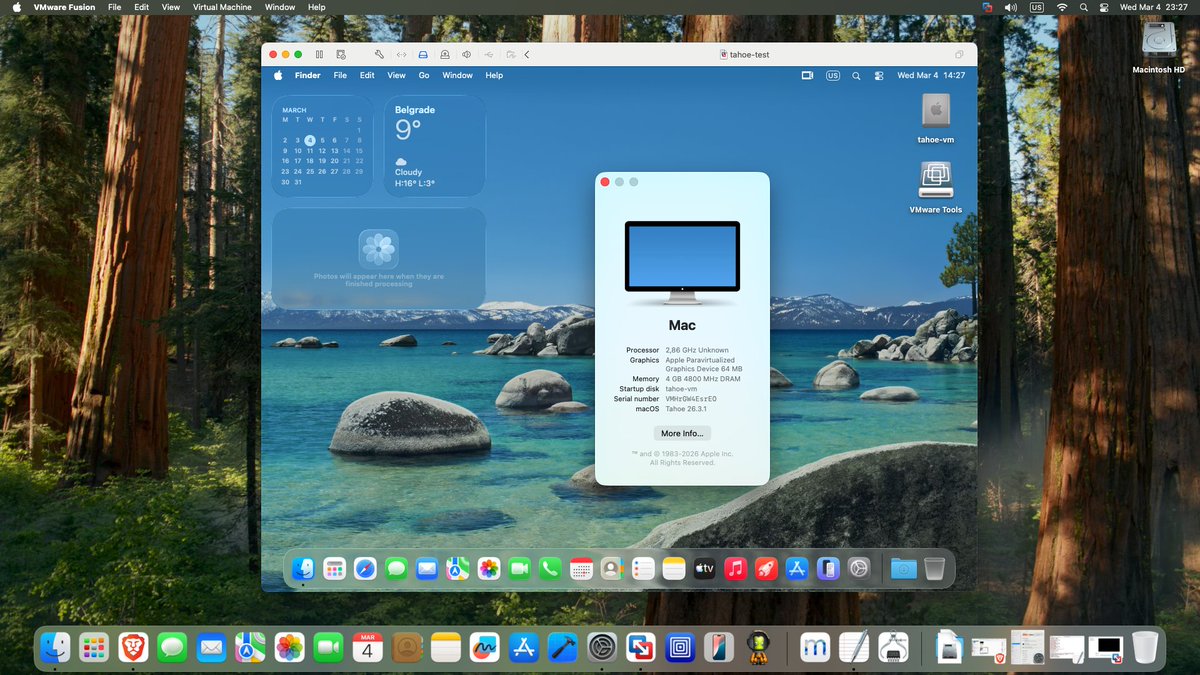Pause the virtual machine via toolbar pause icon
The height and width of the screenshot is (675, 1200).
click(x=319, y=55)
